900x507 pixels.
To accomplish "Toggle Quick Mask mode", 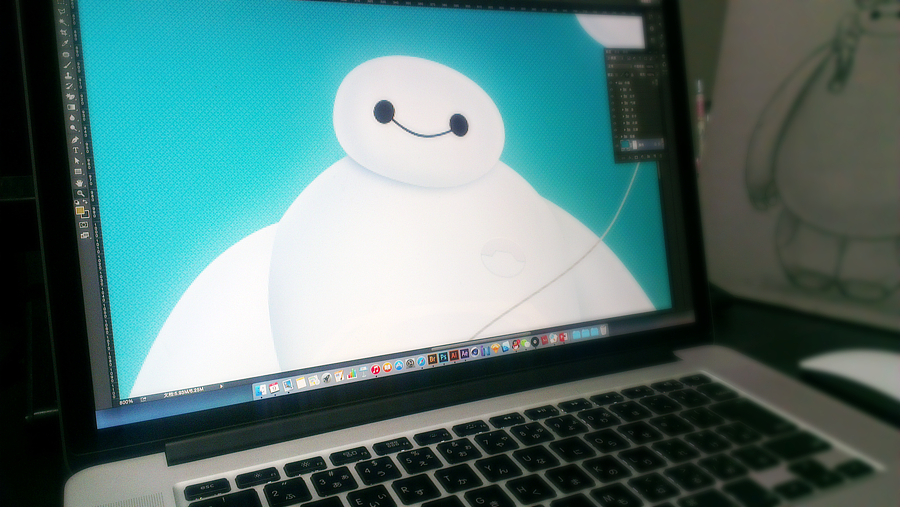I will pos(83,225).
